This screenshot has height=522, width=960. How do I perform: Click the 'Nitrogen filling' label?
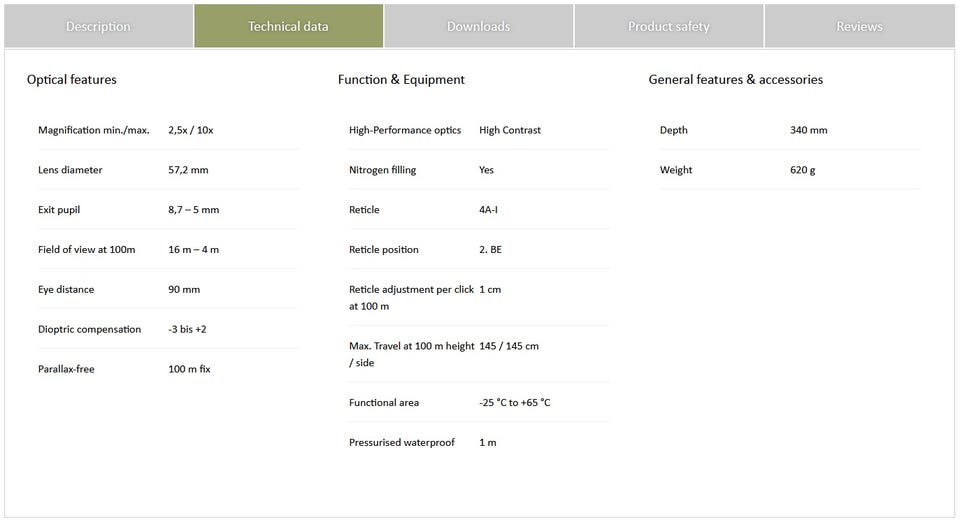(x=383, y=170)
